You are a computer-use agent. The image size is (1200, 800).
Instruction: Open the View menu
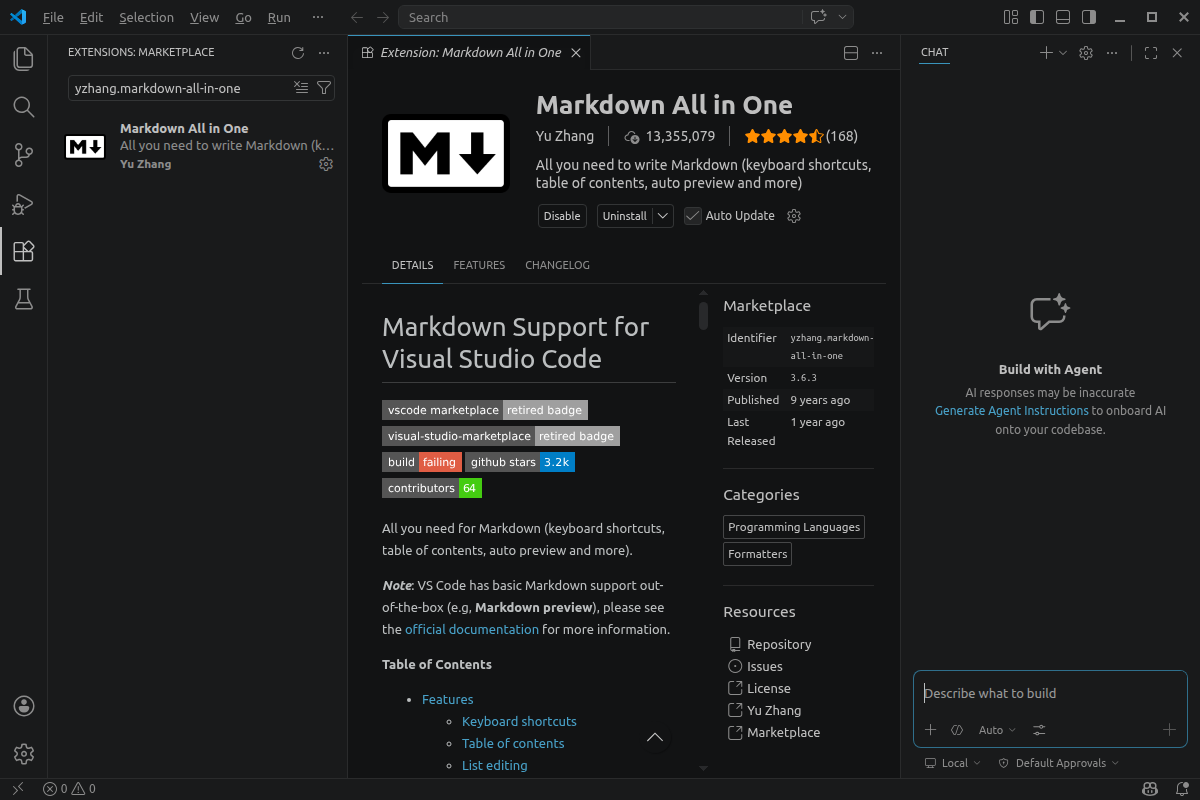coord(204,17)
